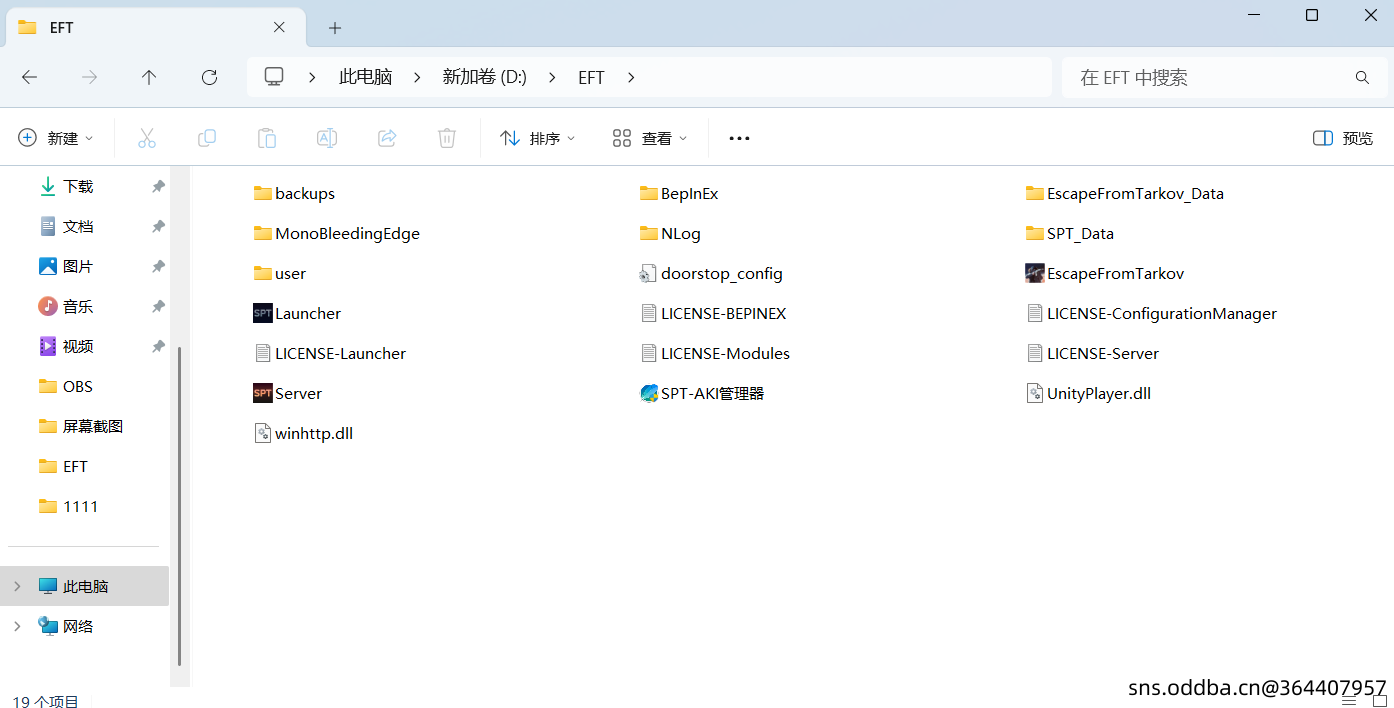Click the Cut scissors icon
The height and width of the screenshot is (708, 1394).
click(x=147, y=138)
